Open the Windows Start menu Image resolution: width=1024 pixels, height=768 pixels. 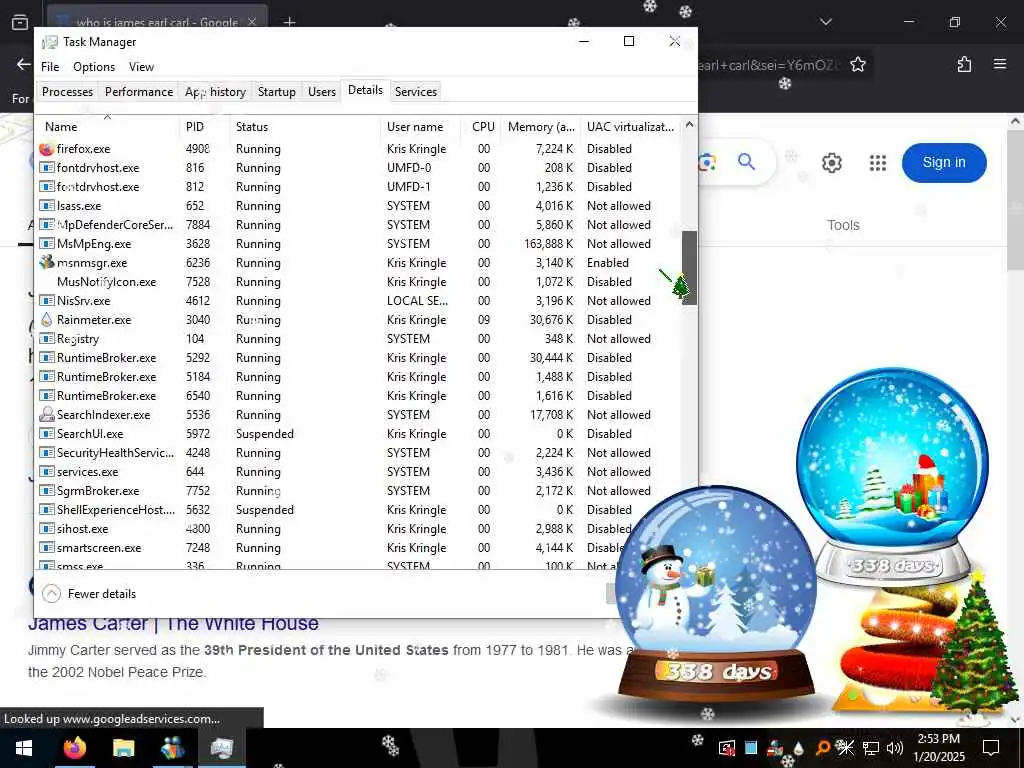(24, 748)
